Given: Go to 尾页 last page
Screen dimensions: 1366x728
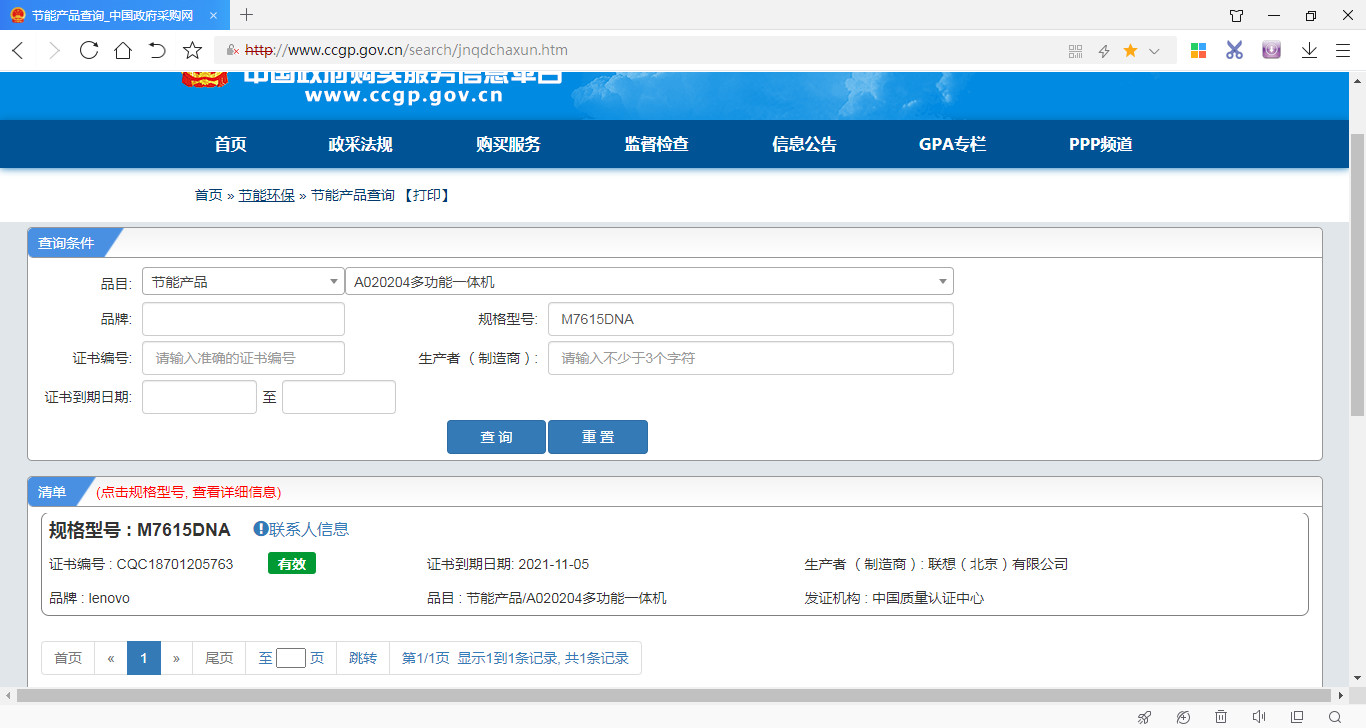Looking at the screenshot, I should [x=219, y=658].
